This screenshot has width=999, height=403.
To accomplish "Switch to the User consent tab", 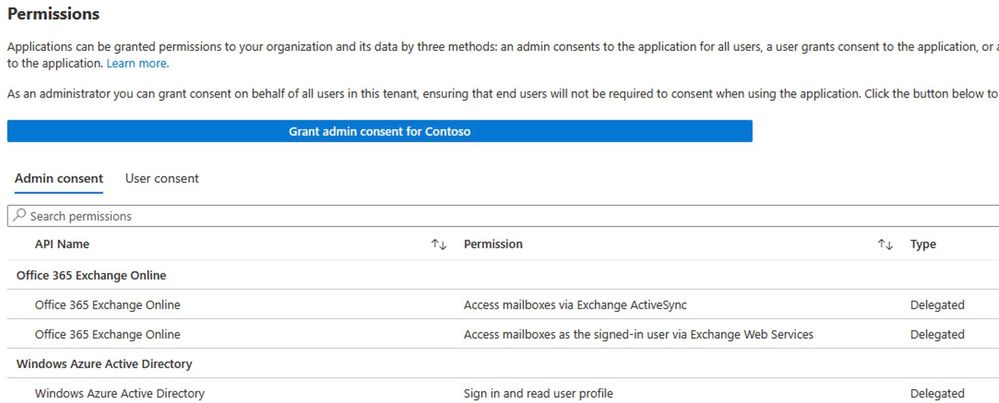I will (162, 179).
